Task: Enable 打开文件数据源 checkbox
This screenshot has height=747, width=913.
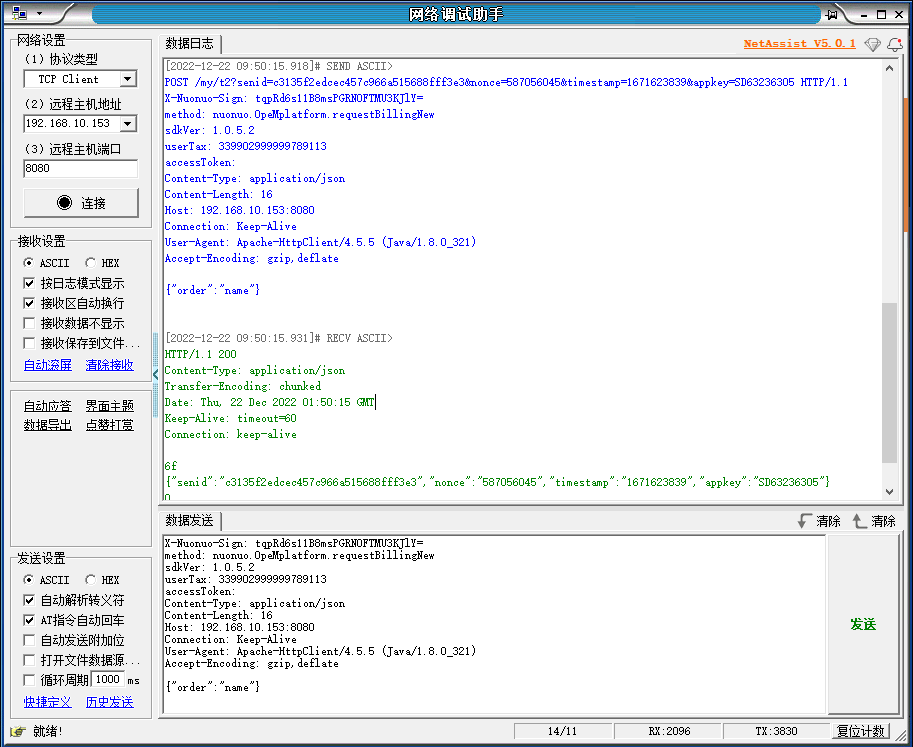Action: [29, 660]
